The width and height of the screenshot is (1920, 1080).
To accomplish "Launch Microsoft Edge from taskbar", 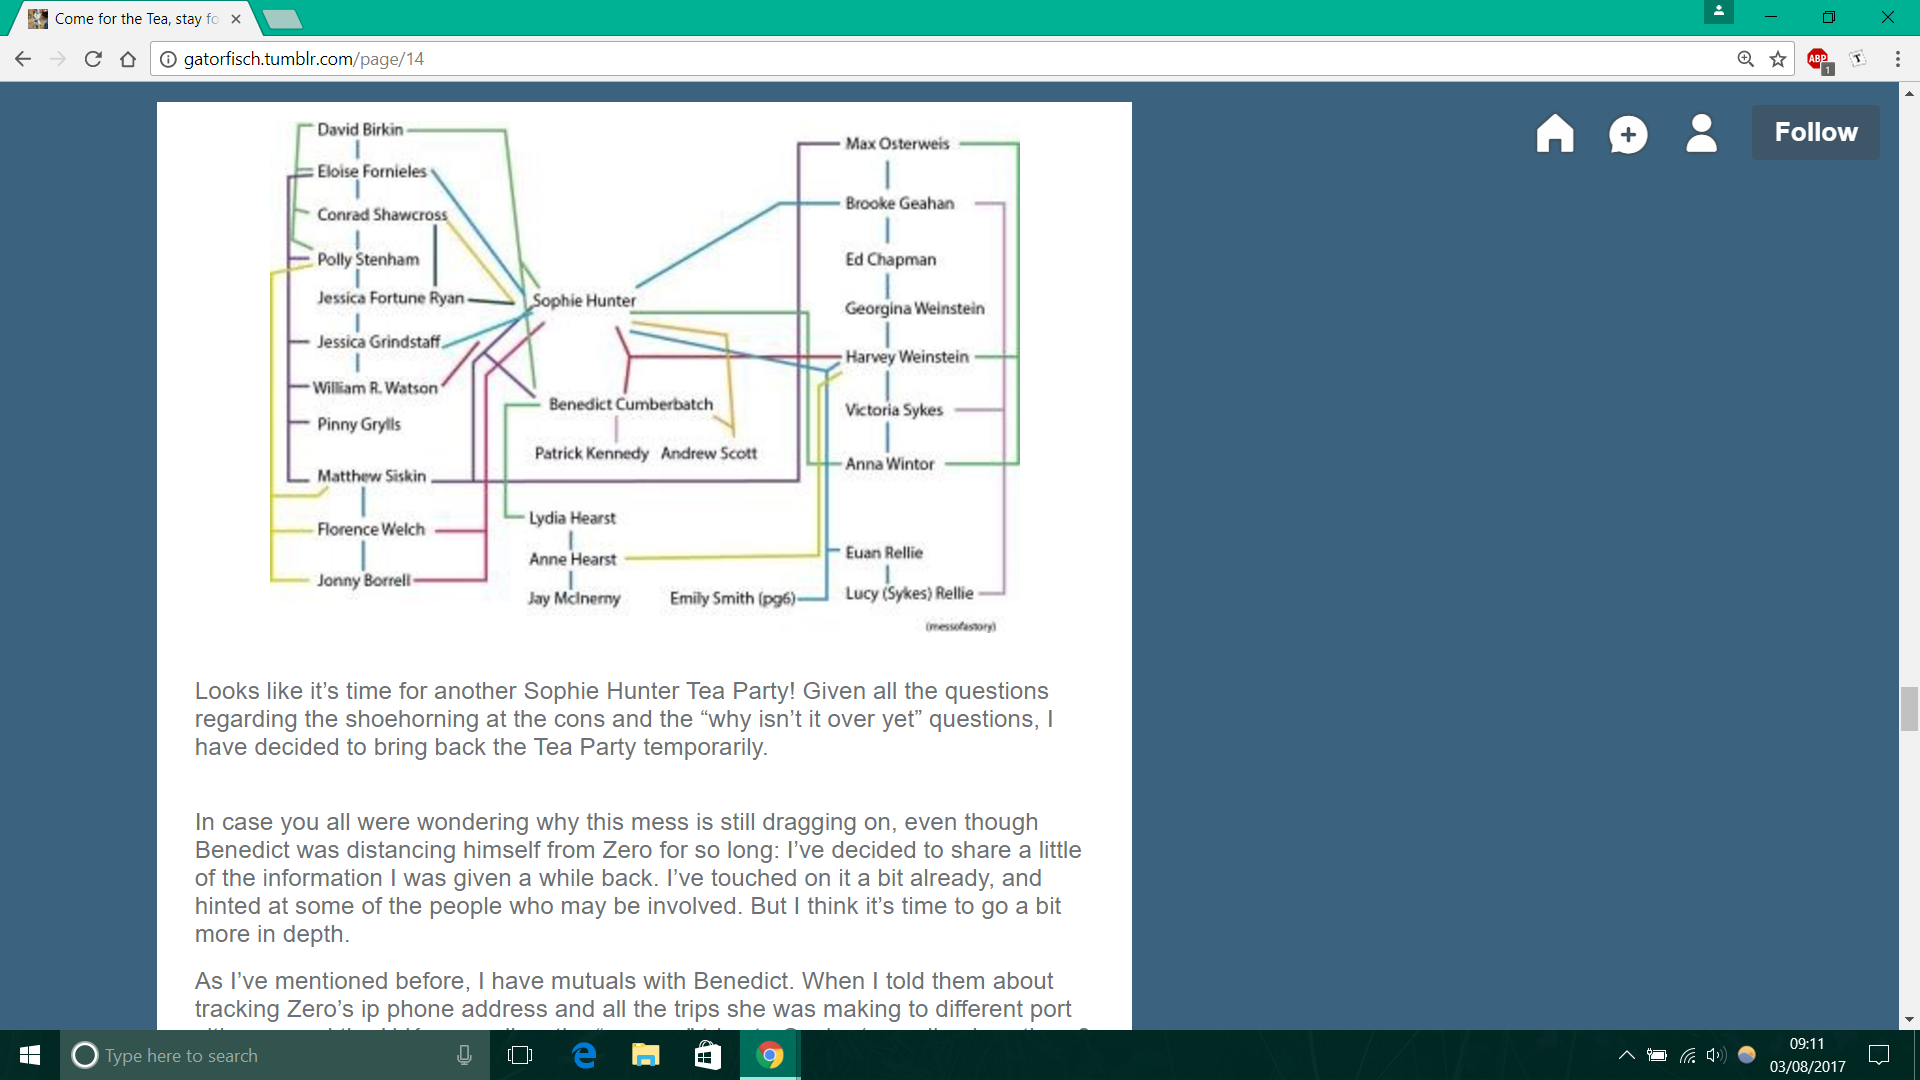I will [584, 1055].
